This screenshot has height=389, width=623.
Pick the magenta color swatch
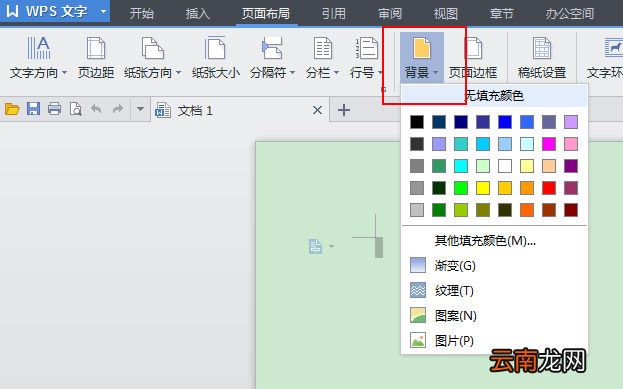tap(549, 144)
